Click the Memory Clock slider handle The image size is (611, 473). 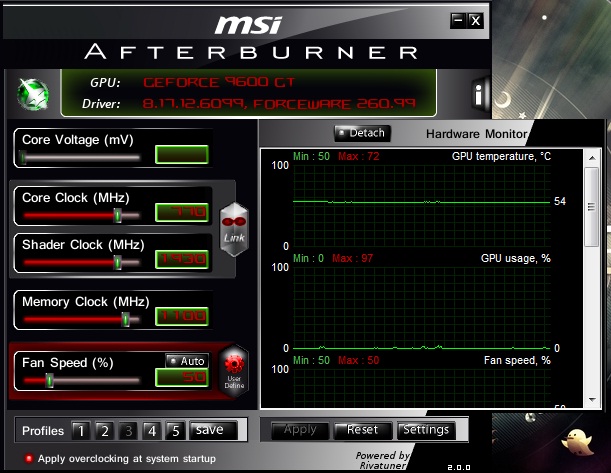click(x=125, y=320)
